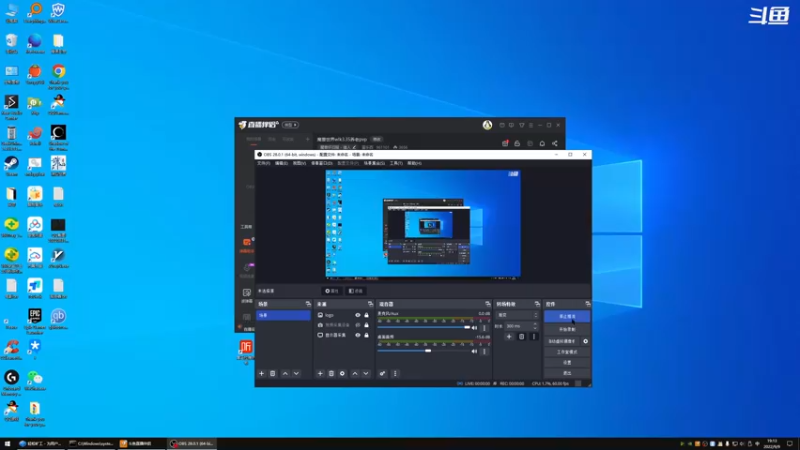This screenshot has width=800, height=450.
Task: Open Mic/Aux channel options three-dot menu
Action: click(x=485, y=328)
